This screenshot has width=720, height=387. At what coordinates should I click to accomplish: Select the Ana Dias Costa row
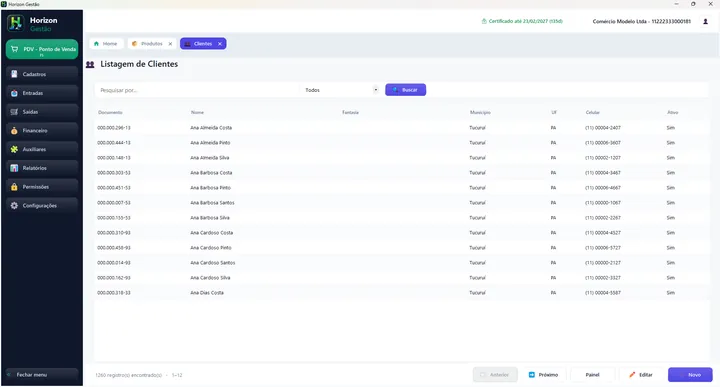click(401, 293)
